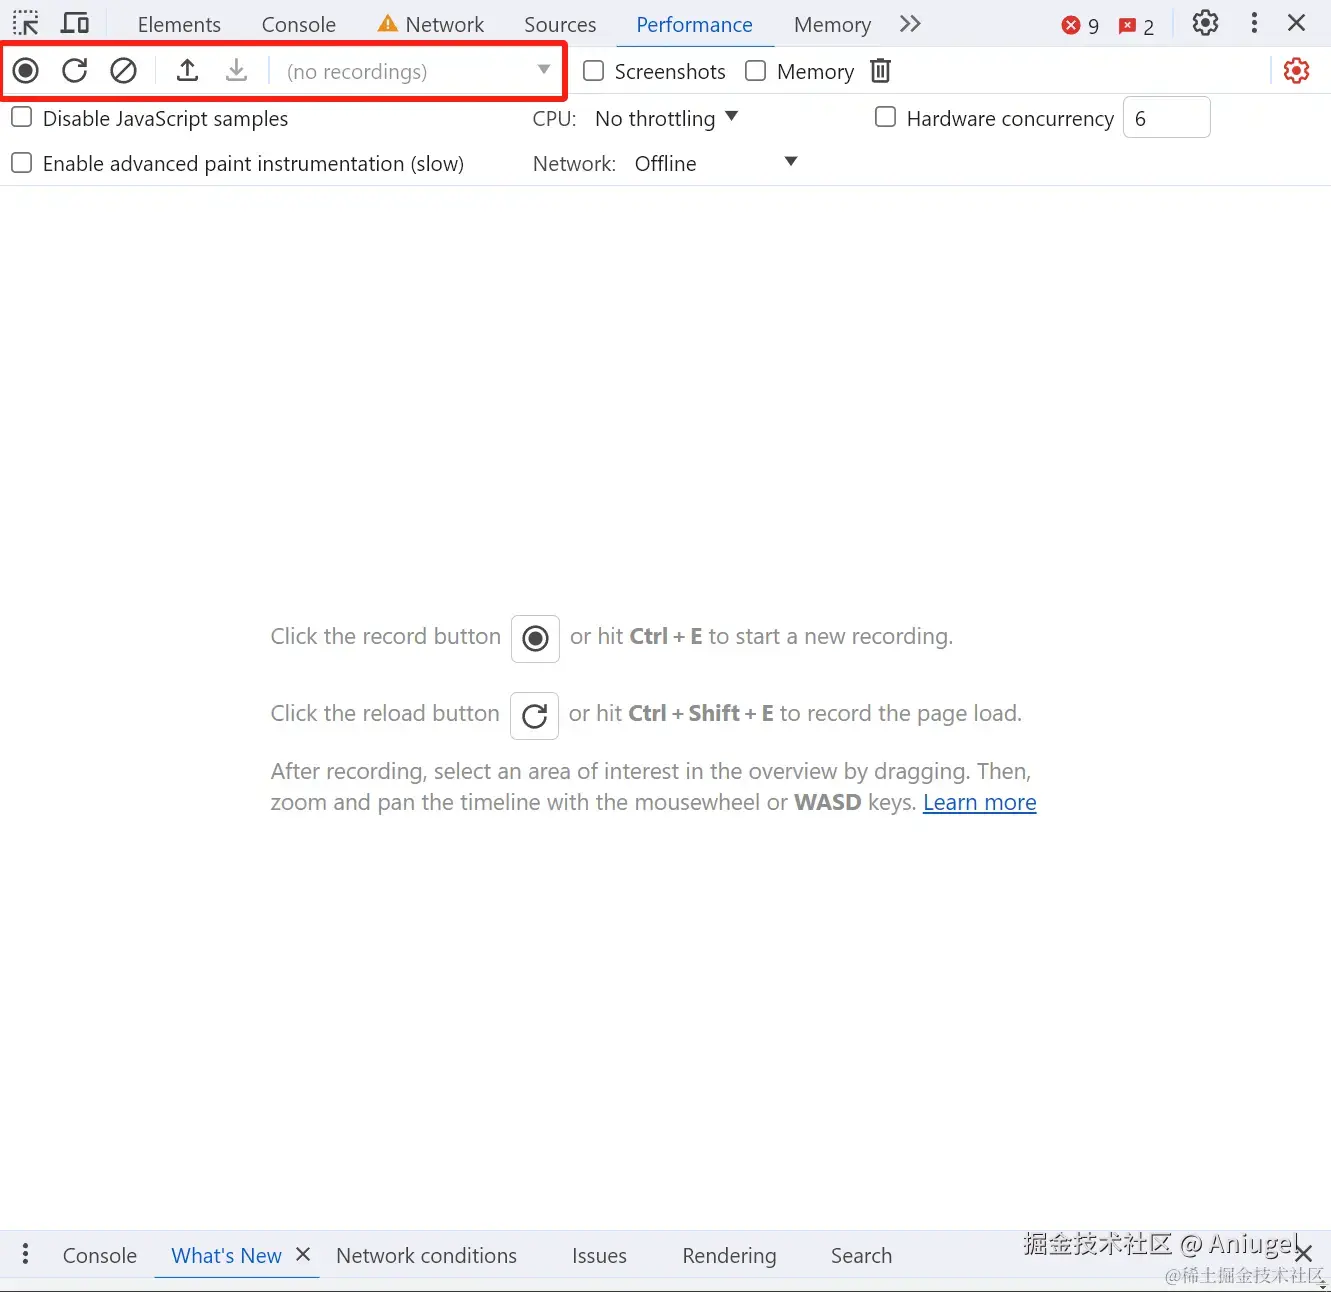Show more tabs with the double chevron

[x=909, y=24]
